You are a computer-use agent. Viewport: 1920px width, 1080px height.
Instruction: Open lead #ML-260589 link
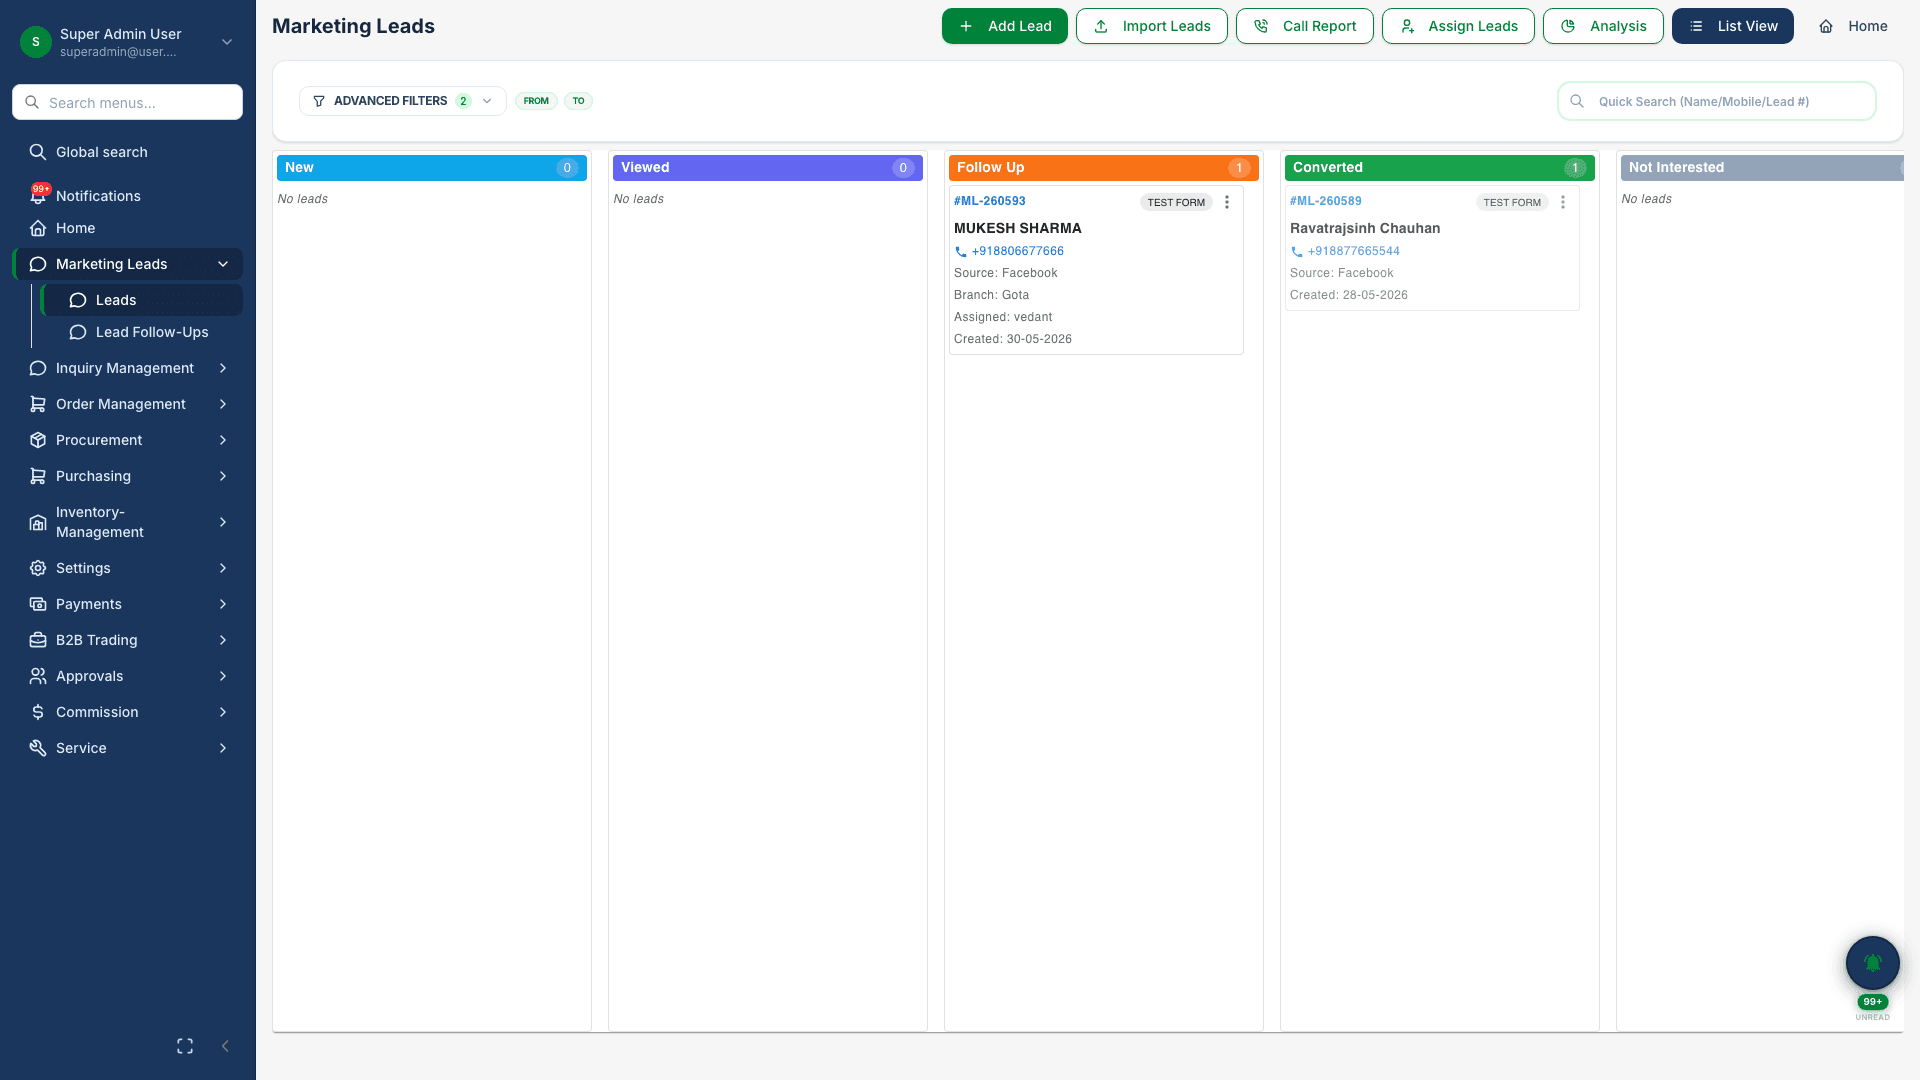[1325, 201]
